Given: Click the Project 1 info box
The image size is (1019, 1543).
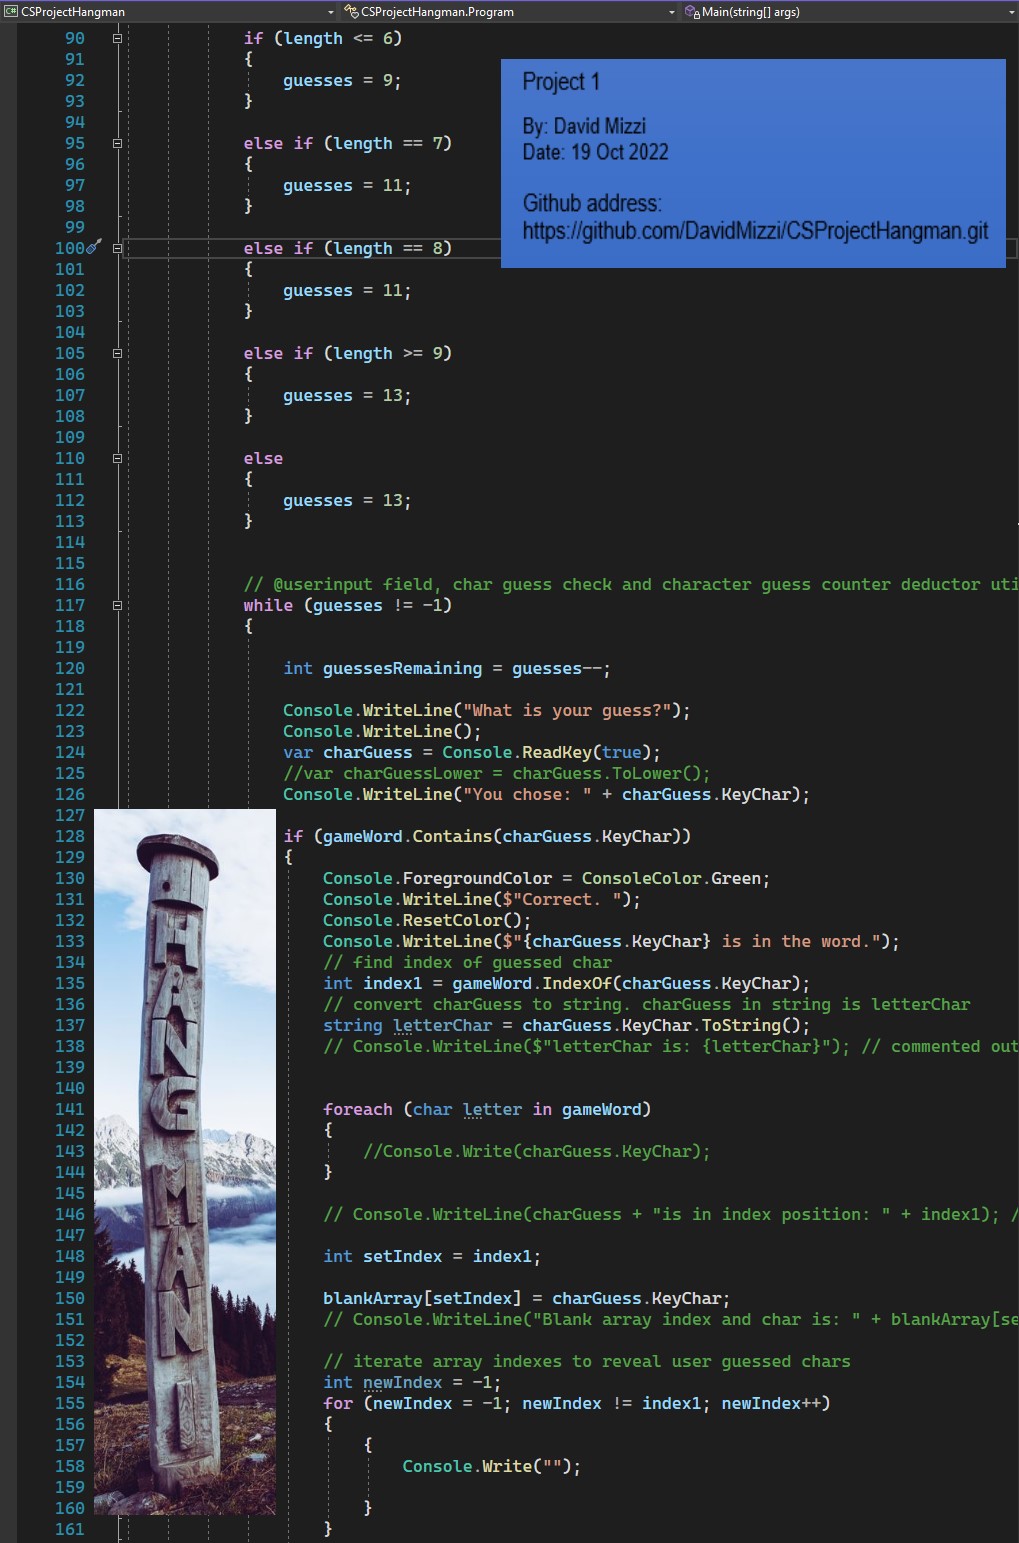Looking at the screenshot, I should [752, 163].
